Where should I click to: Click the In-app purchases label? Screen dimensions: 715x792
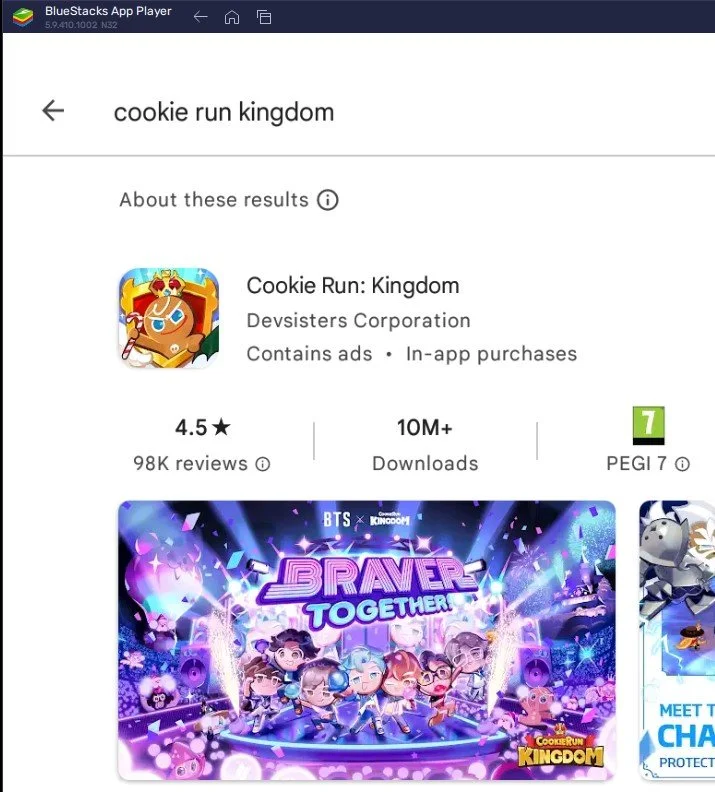[491, 354]
